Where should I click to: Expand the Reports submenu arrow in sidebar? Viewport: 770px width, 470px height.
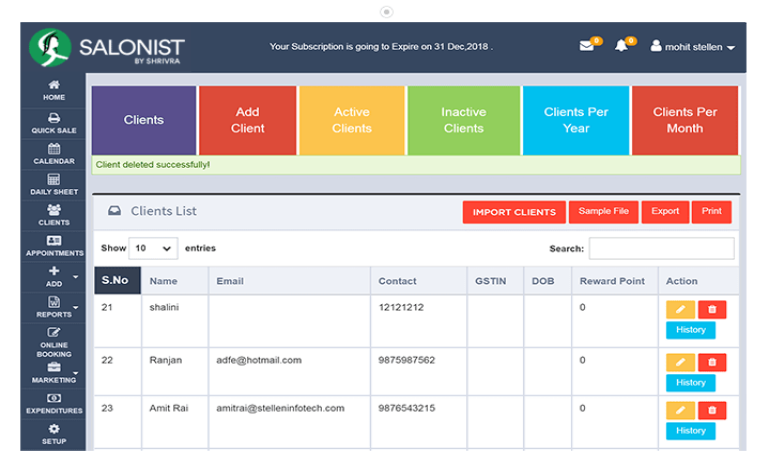[x=76, y=307]
